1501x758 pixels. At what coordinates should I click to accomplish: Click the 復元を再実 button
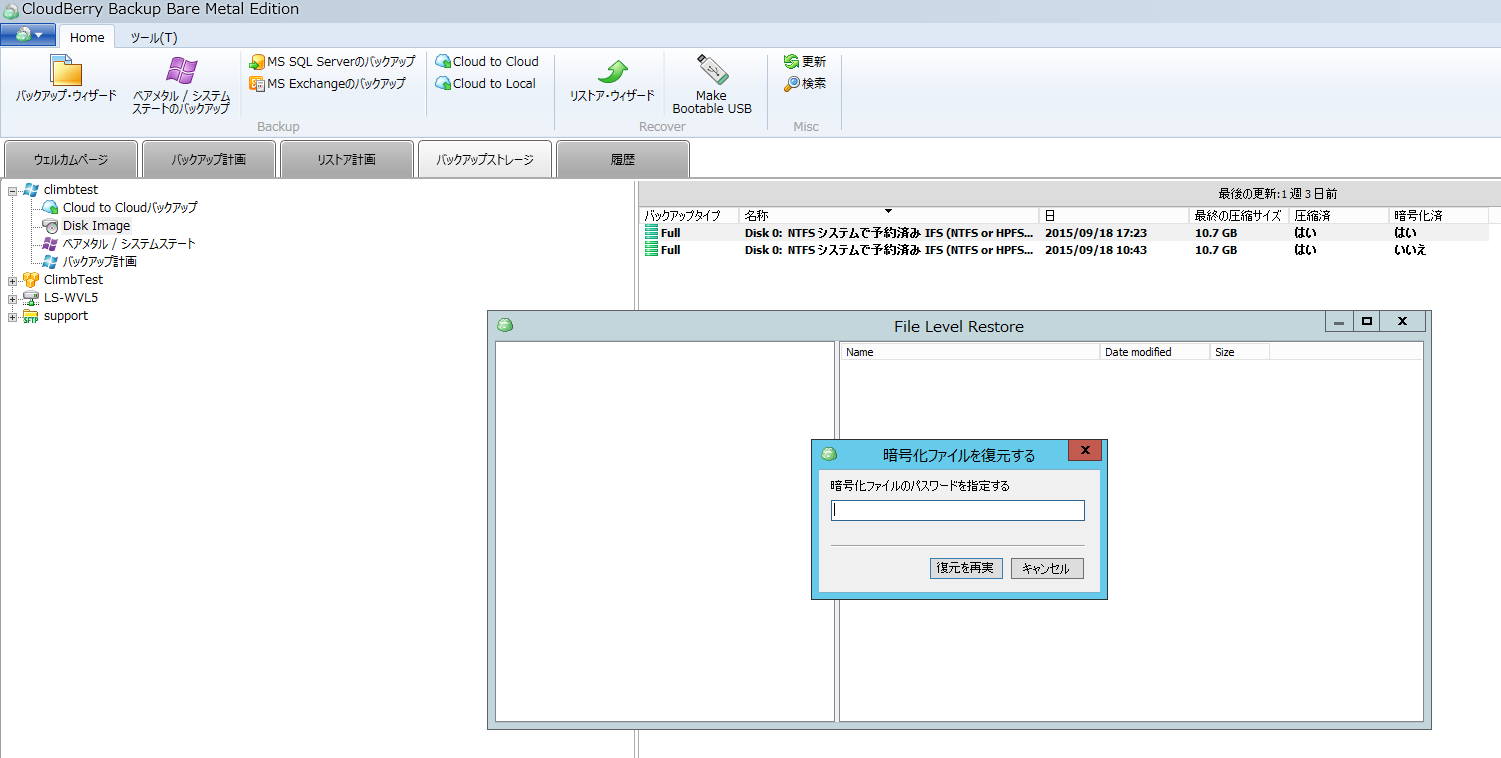click(x=965, y=568)
